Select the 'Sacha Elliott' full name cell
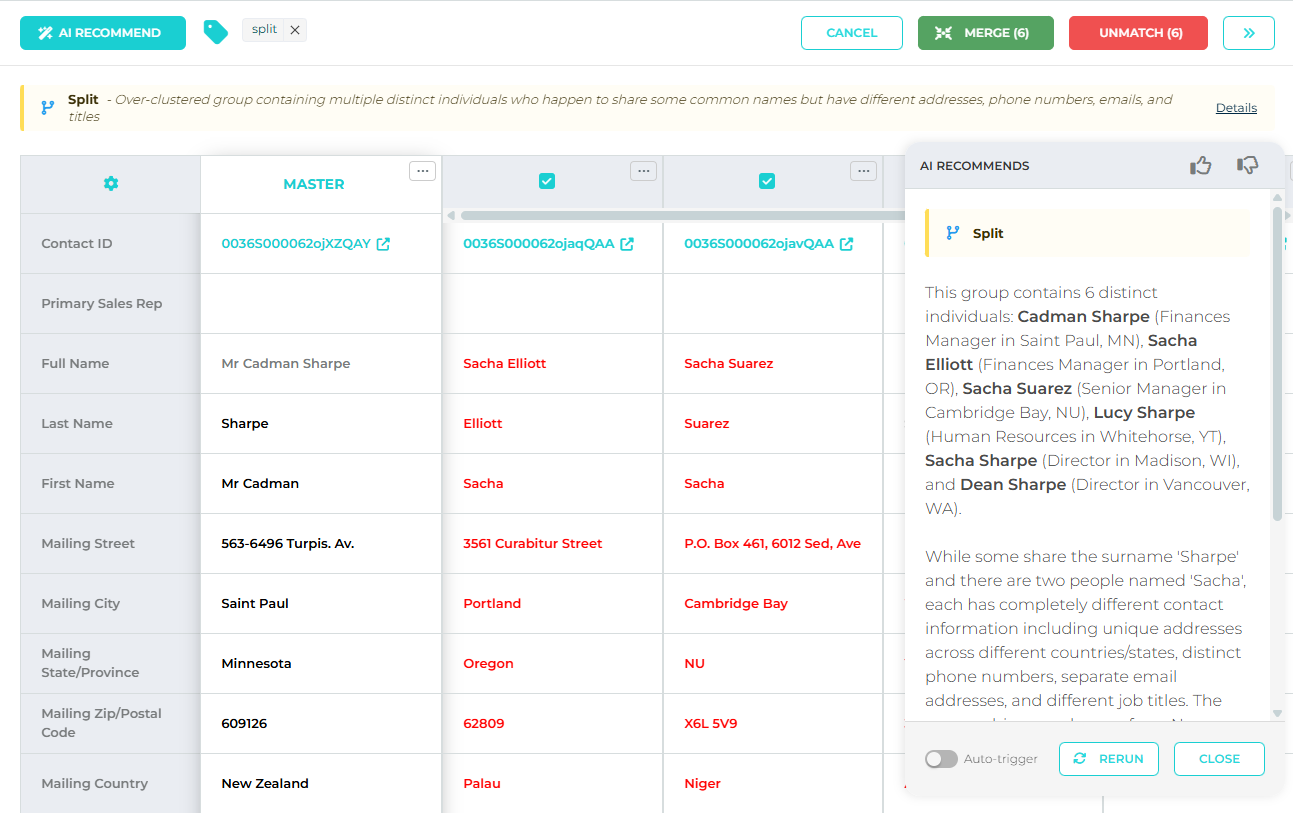The width and height of the screenshot is (1293, 813). pyautogui.click(x=552, y=364)
